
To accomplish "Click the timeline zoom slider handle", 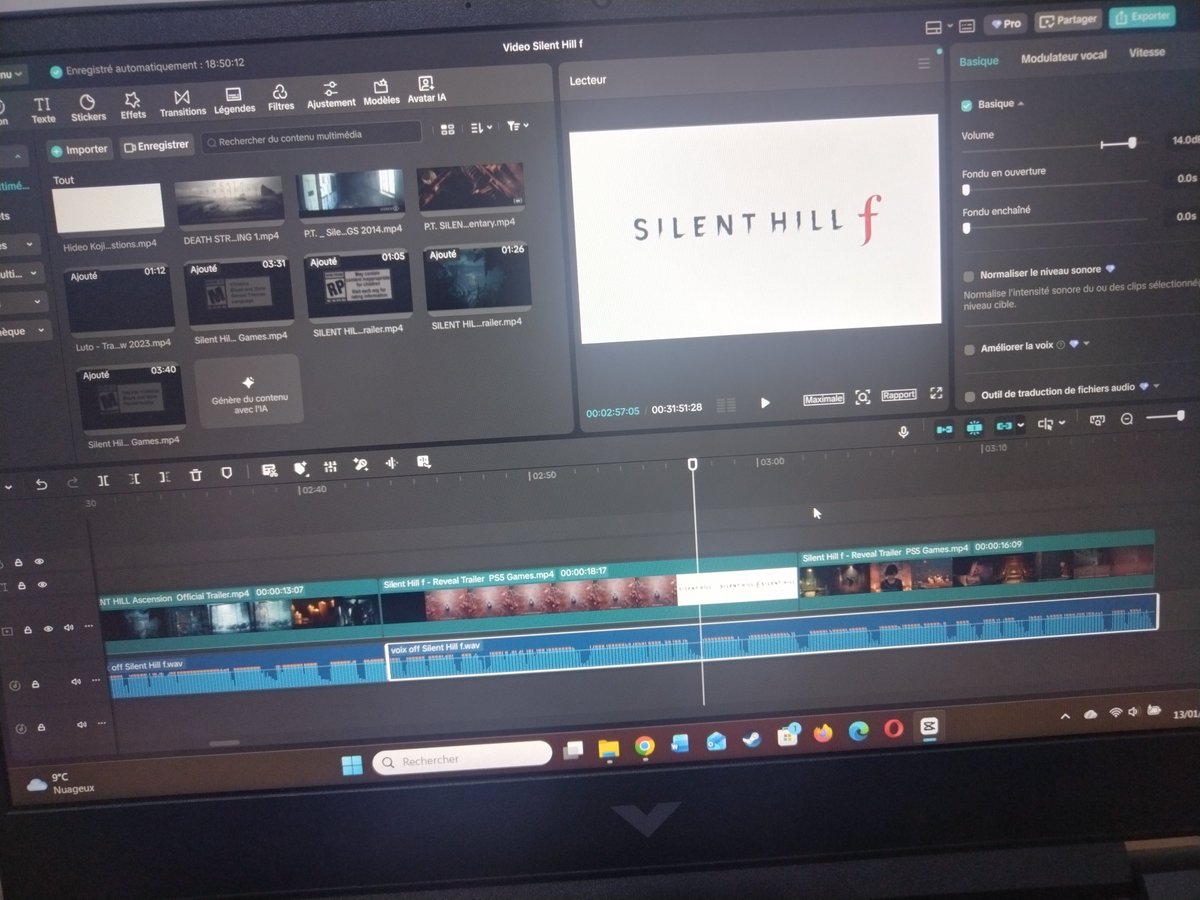I will click(x=1181, y=416).
